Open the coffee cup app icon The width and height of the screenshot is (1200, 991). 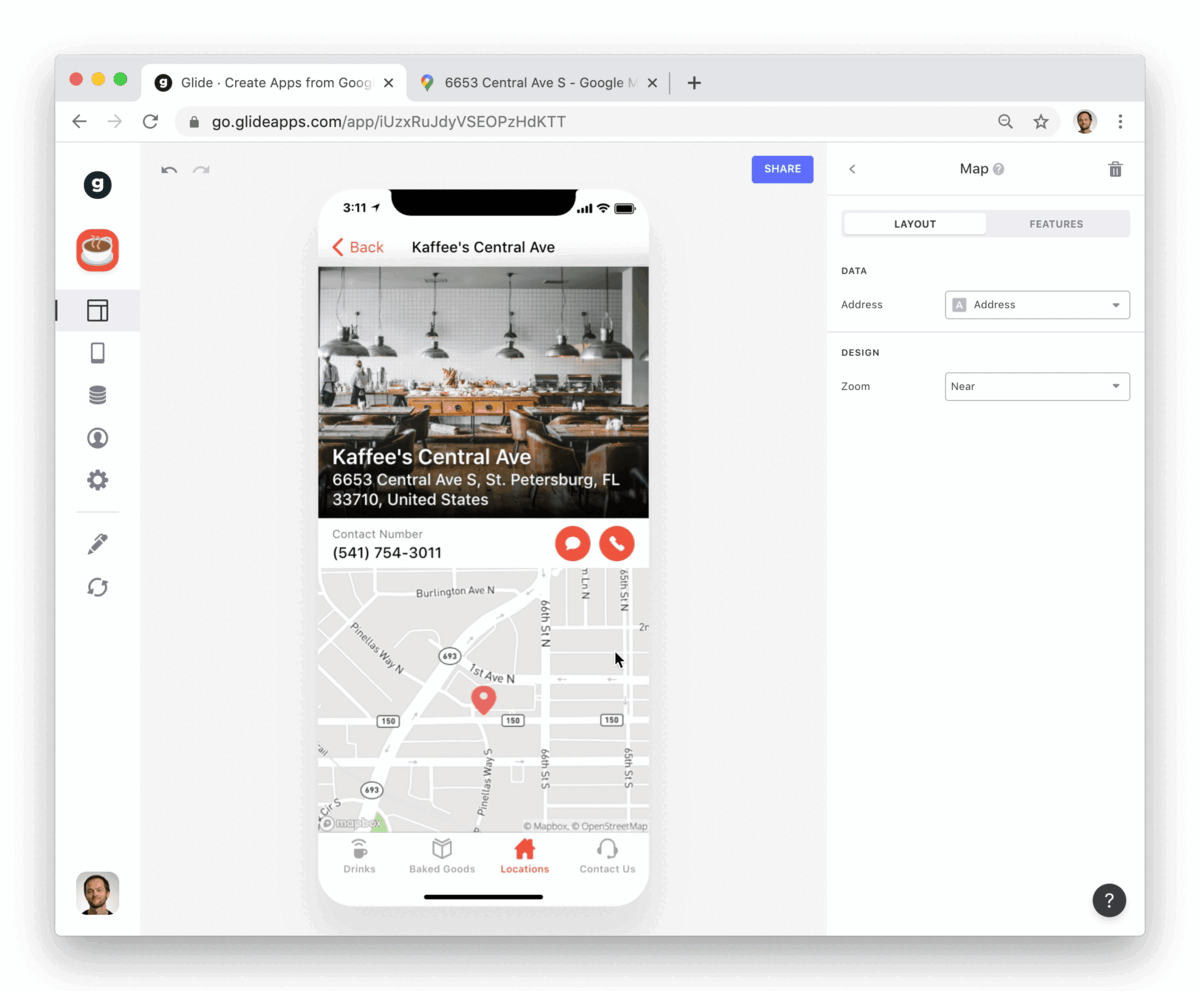(x=97, y=250)
